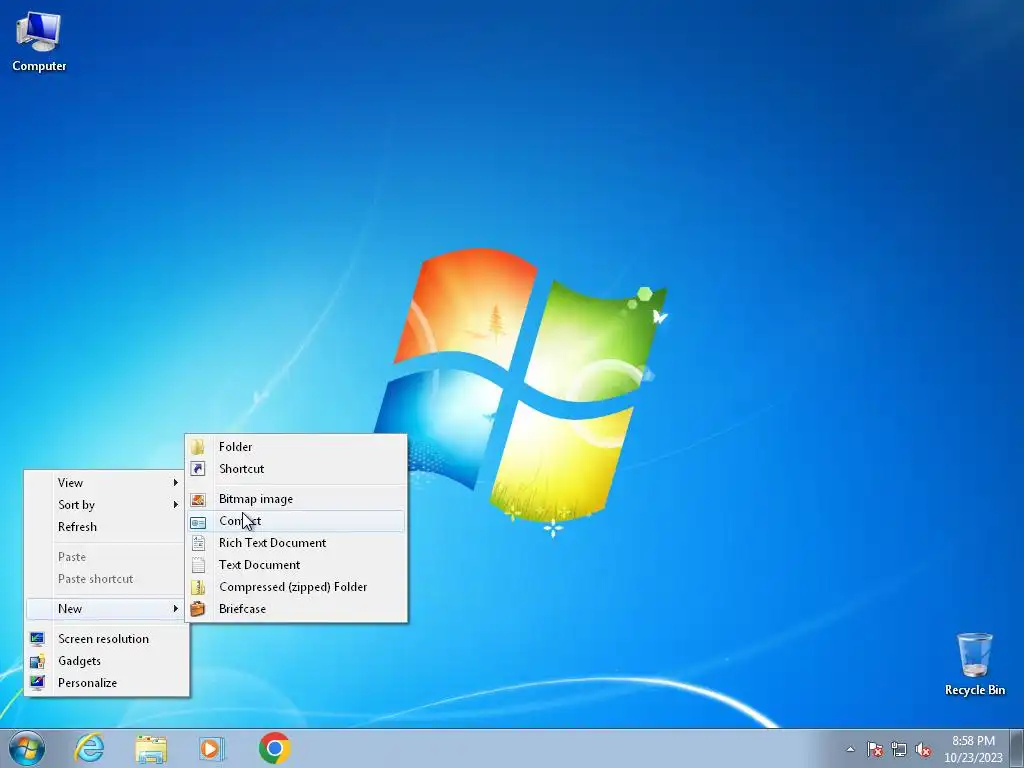Open the Windows Start orb
Screen dimensions: 1024x768
(x=27, y=748)
